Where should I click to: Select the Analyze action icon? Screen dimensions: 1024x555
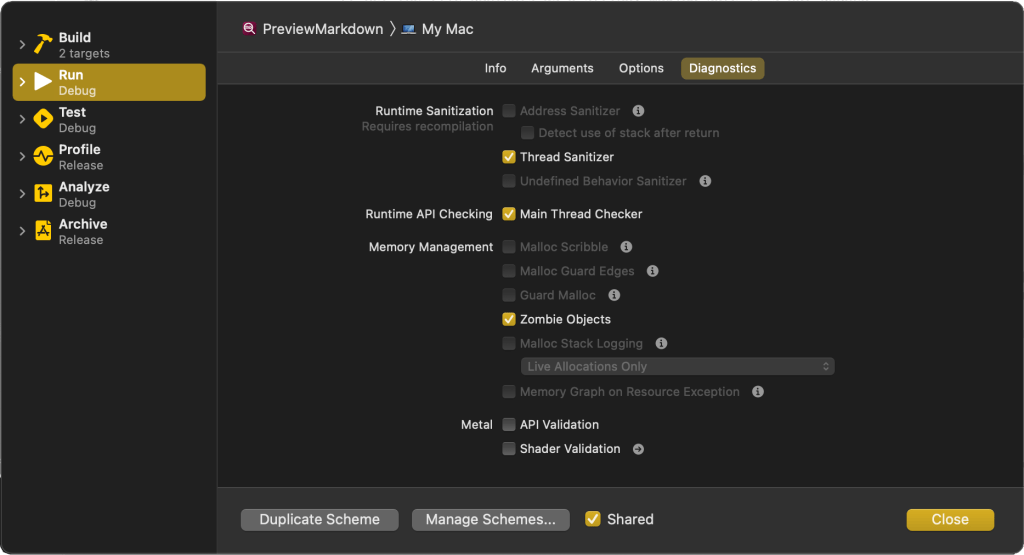[43, 194]
